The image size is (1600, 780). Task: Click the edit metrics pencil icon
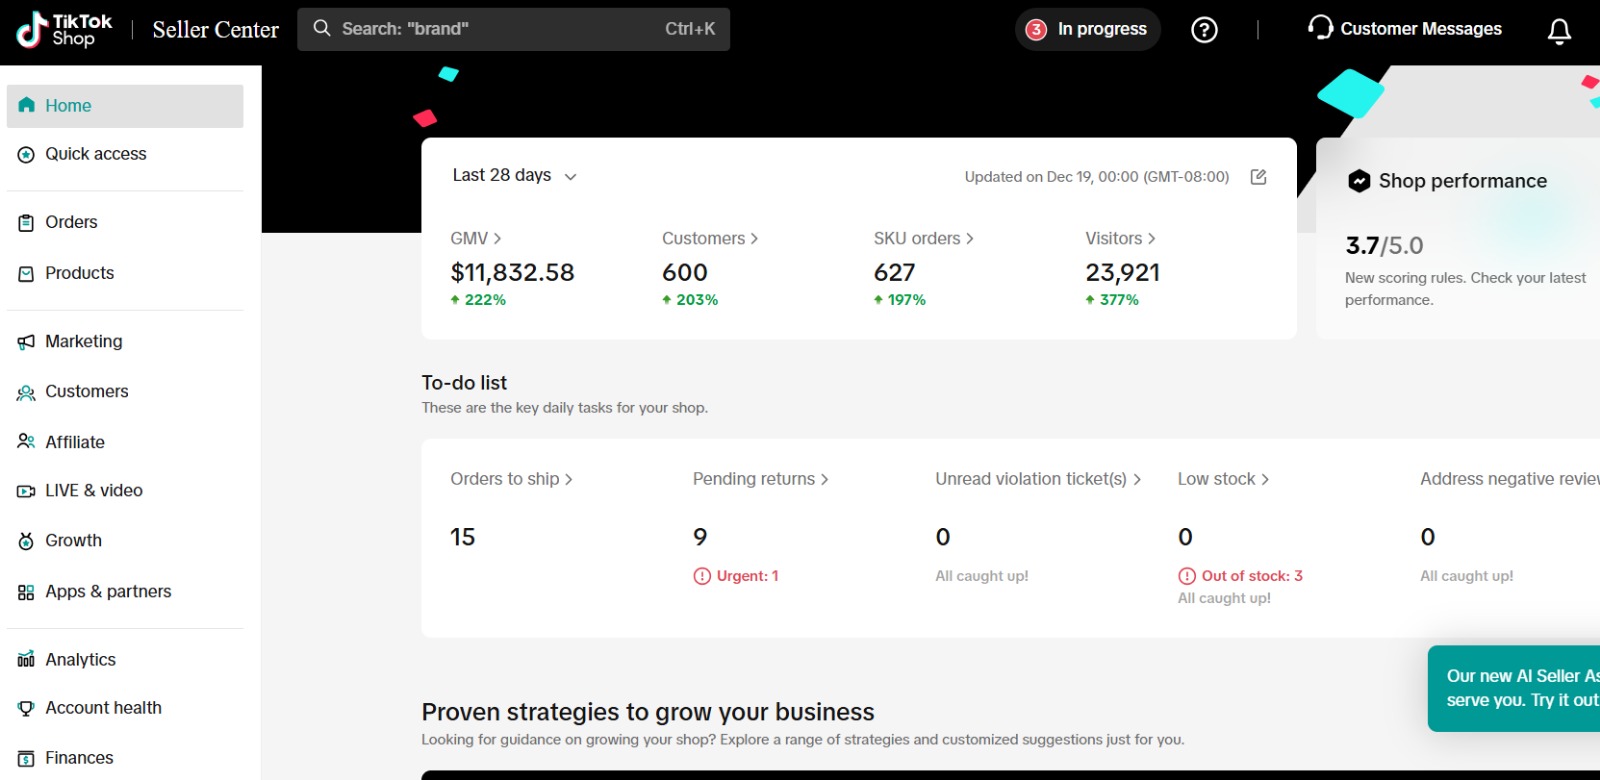1258,177
